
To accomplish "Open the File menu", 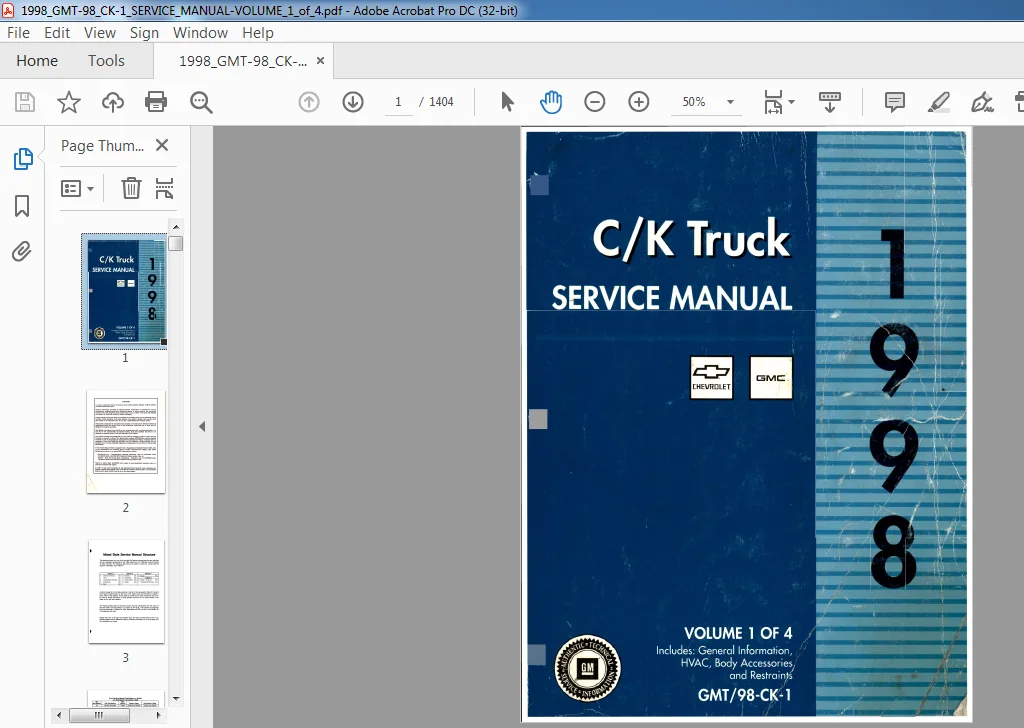I will [x=18, y=33].
